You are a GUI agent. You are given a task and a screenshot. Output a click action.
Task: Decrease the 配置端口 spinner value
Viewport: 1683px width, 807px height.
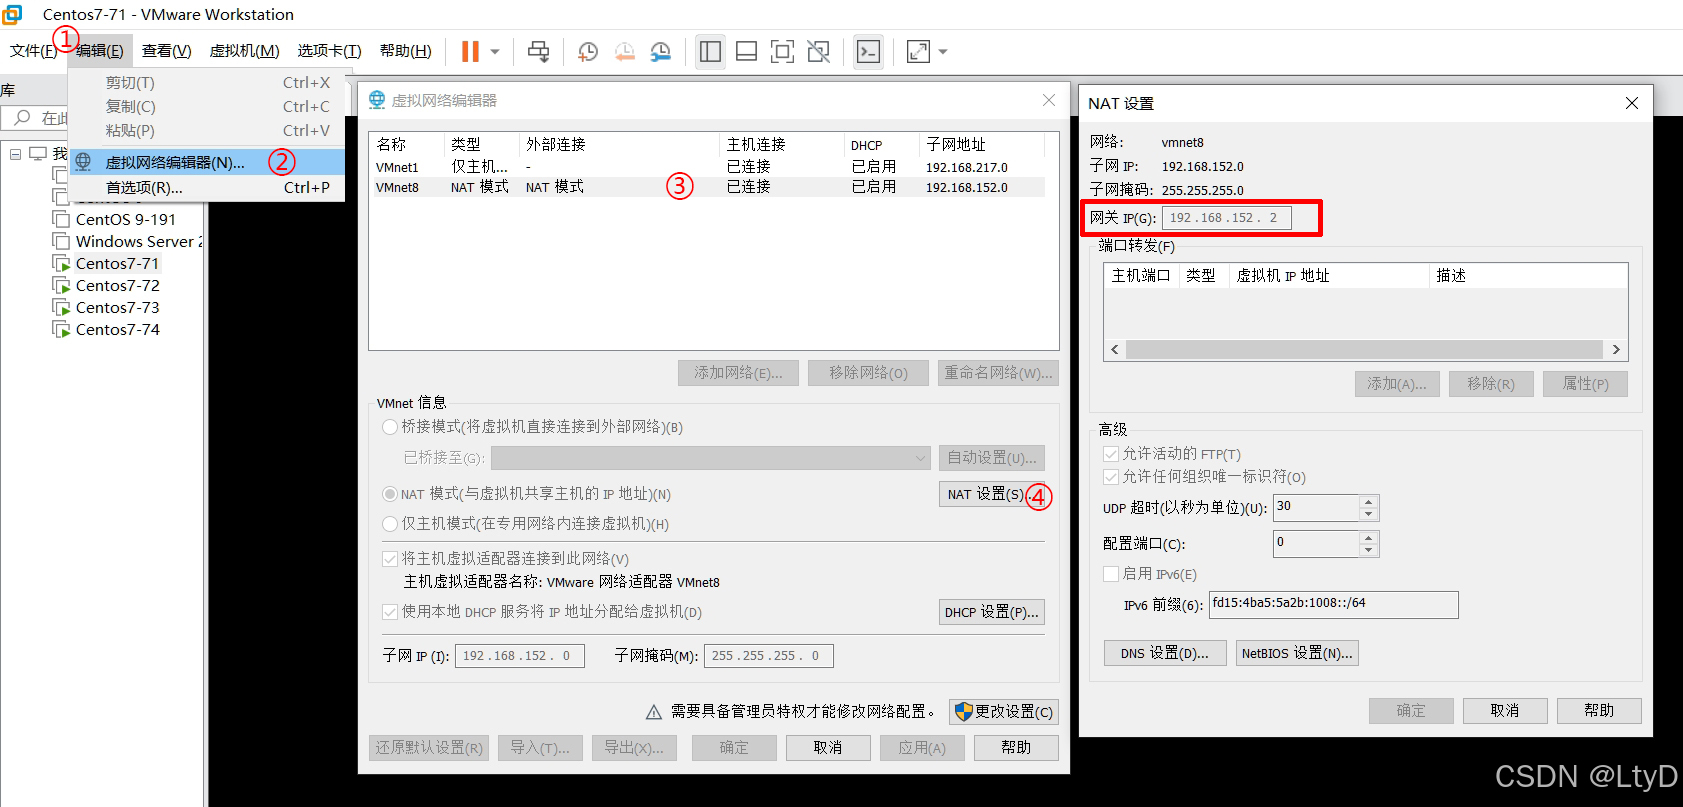(1368, 550)
